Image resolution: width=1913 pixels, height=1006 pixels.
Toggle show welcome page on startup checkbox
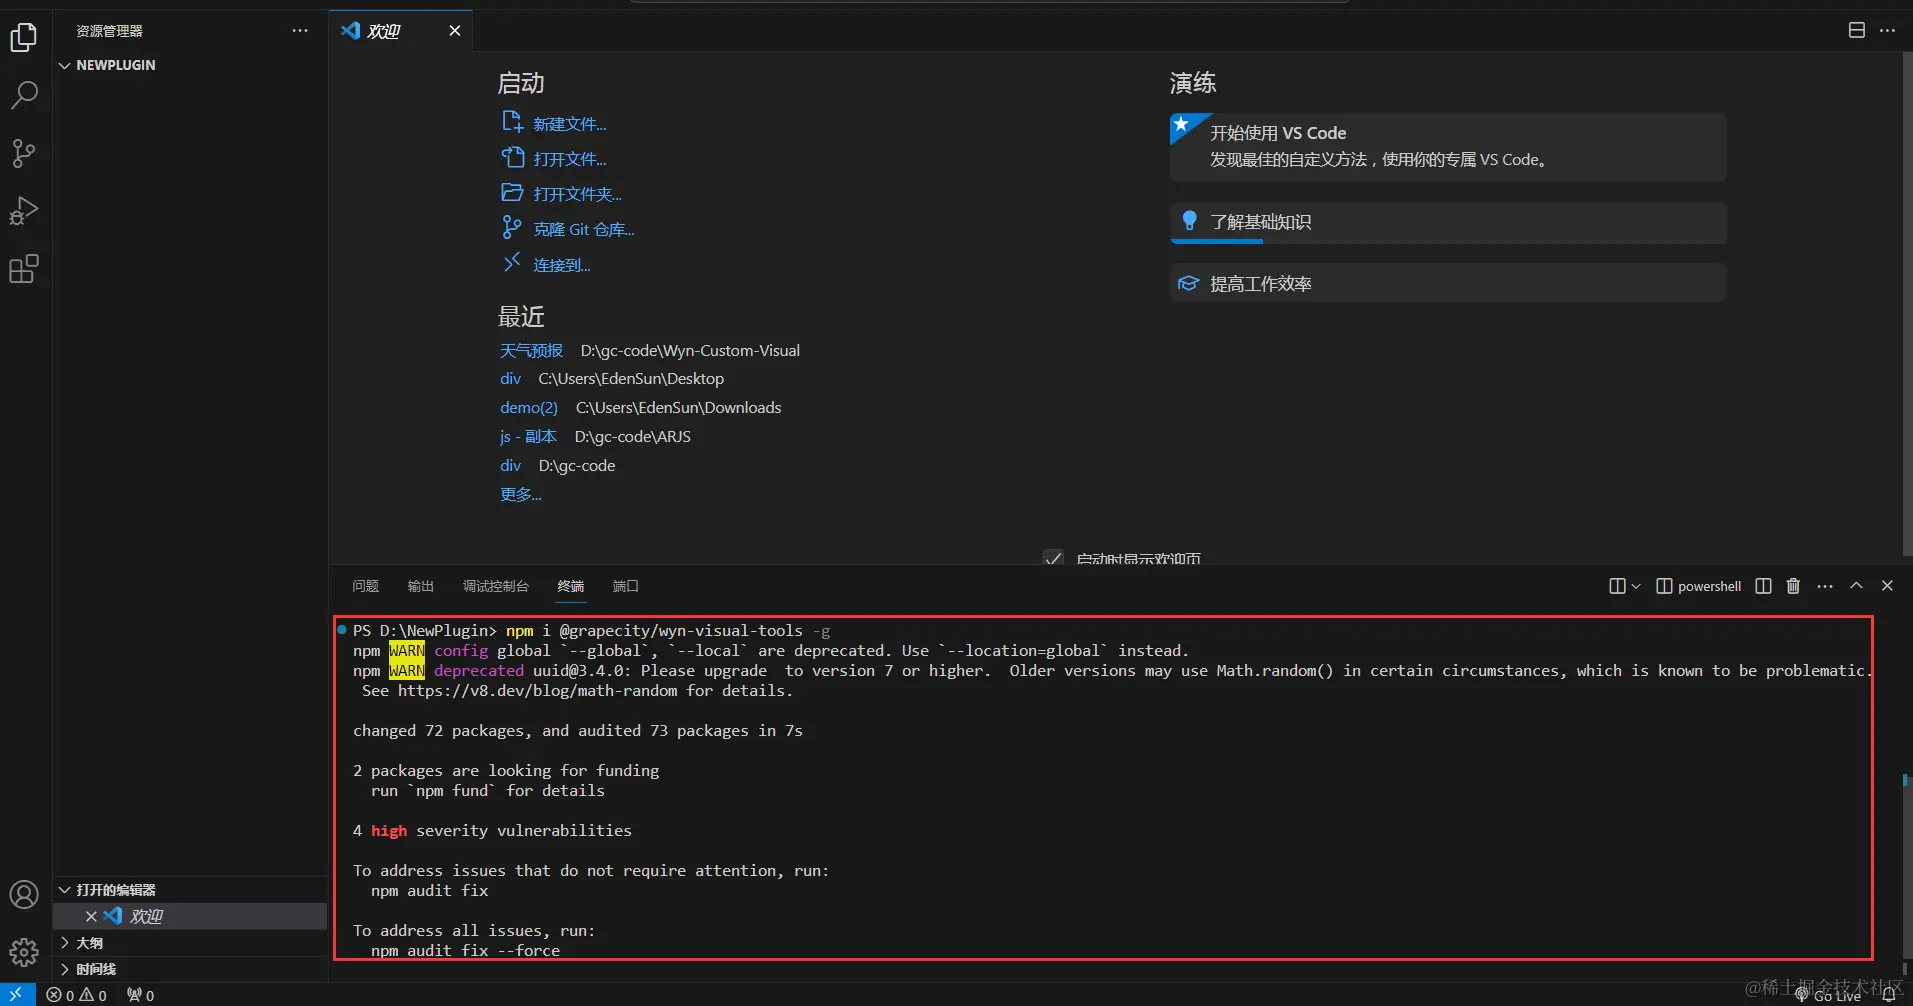pos(1053,558)
